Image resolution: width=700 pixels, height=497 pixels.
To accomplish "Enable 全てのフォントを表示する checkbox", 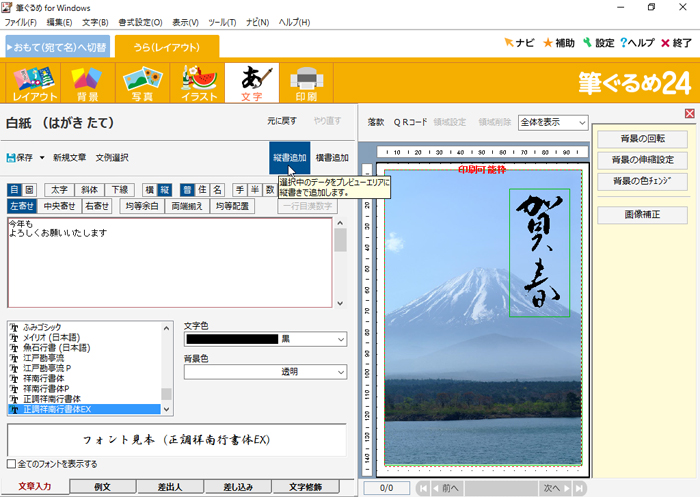I will (12, 464).
